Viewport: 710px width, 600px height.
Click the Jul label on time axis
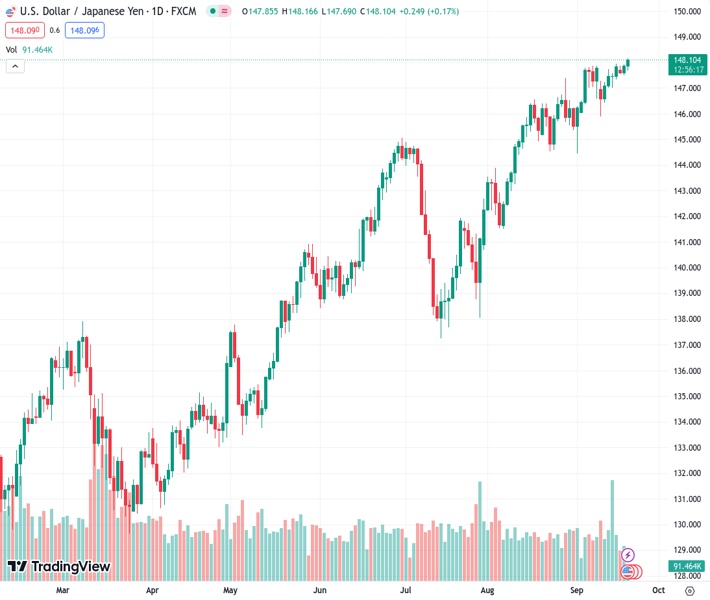pos(406,591)
